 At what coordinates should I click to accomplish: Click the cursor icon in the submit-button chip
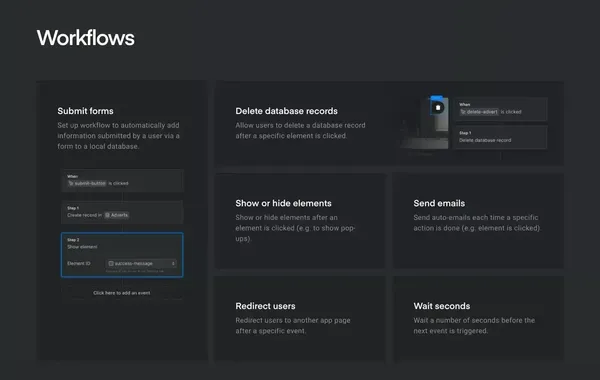point(71,183)
